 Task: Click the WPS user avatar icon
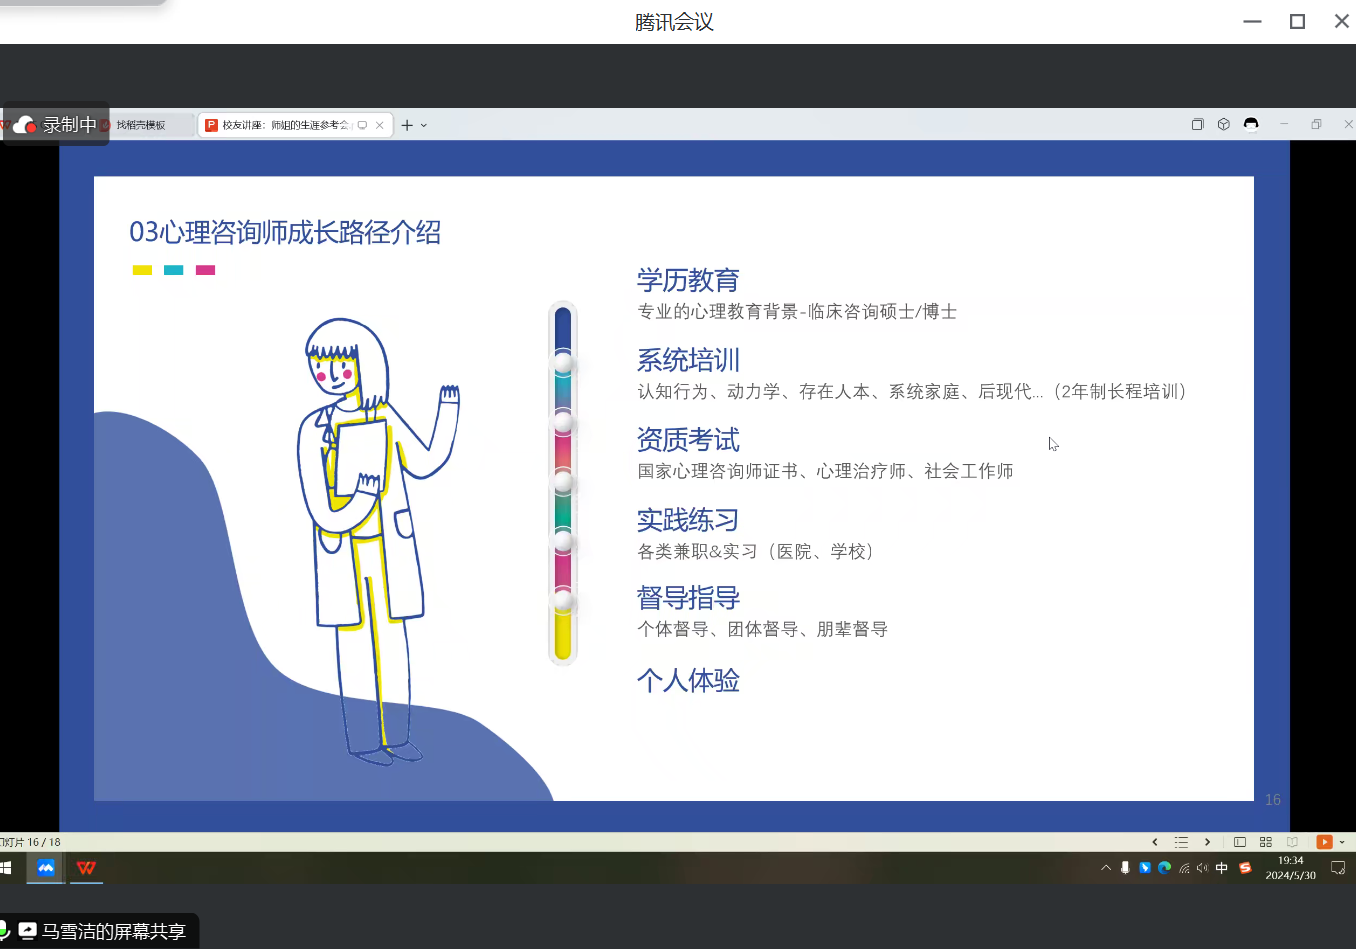(1250, 124)
